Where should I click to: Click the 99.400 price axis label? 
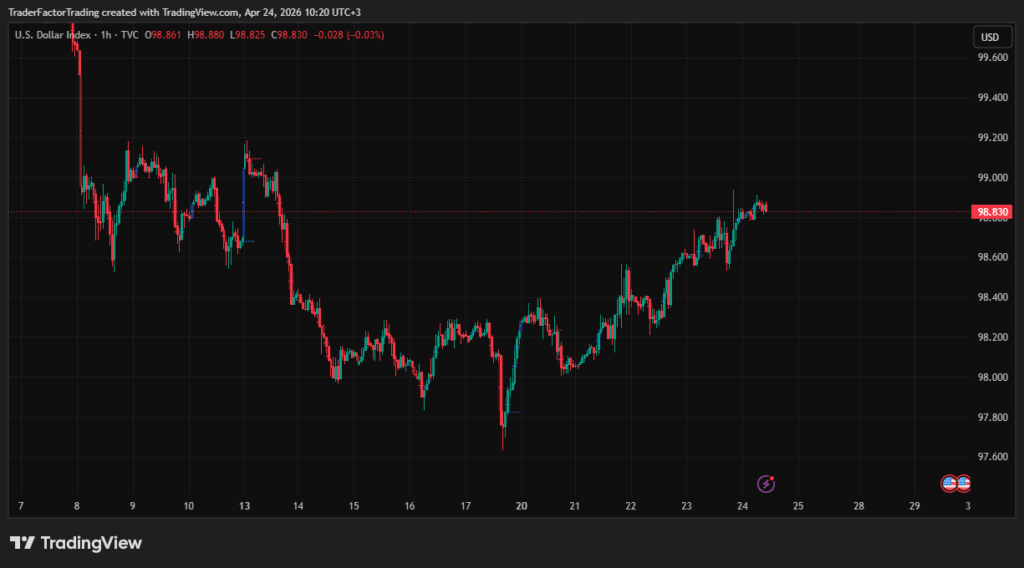[992, 97]
